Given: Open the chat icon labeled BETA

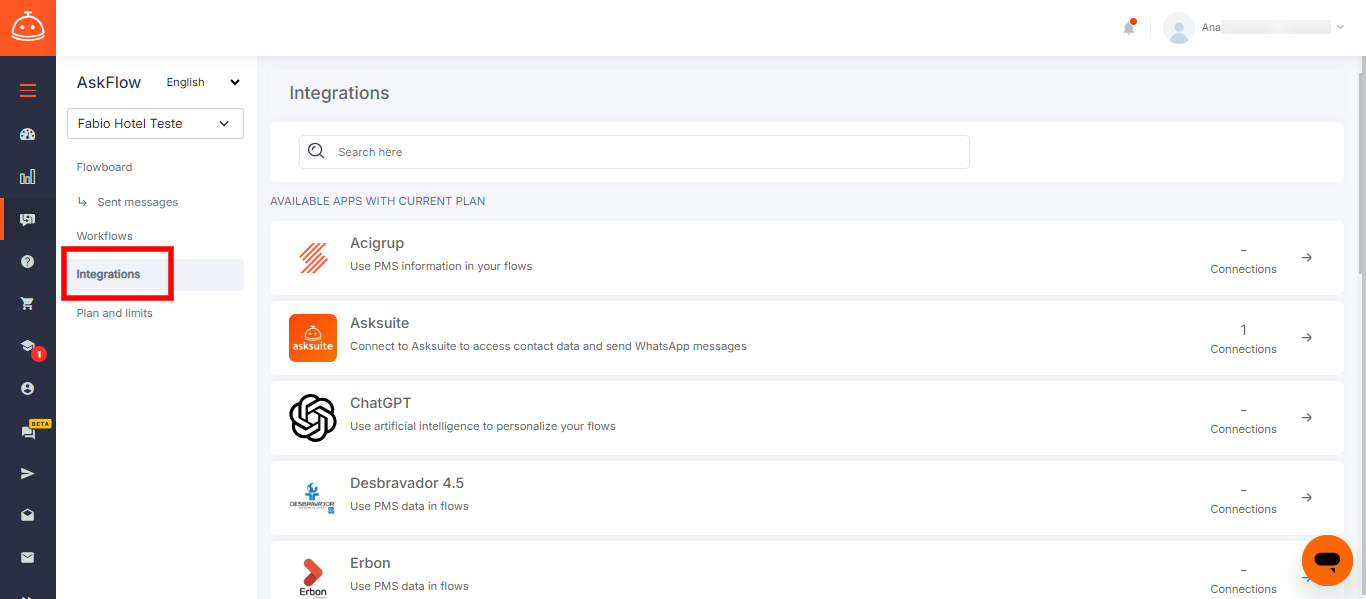Looking at the screenshot, I should (x=28, y=432).
